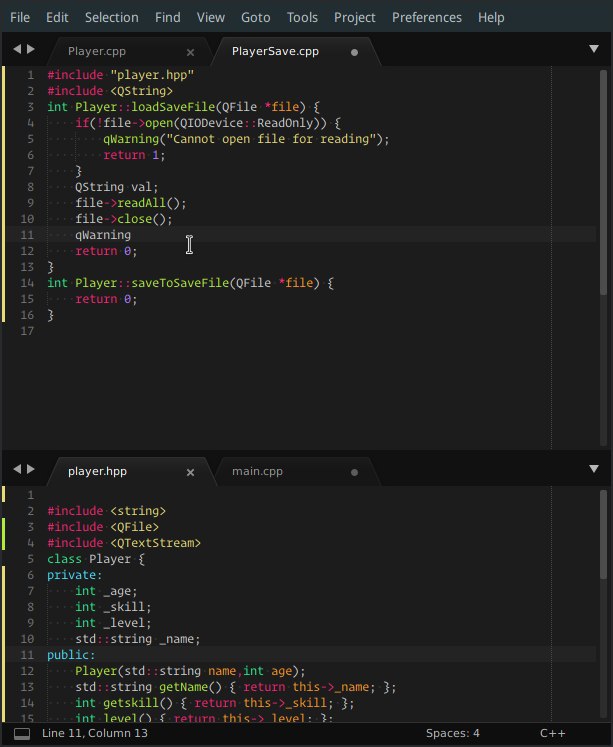Open the File menu
The image size is (613, 747).
click(x=20, y=17)
